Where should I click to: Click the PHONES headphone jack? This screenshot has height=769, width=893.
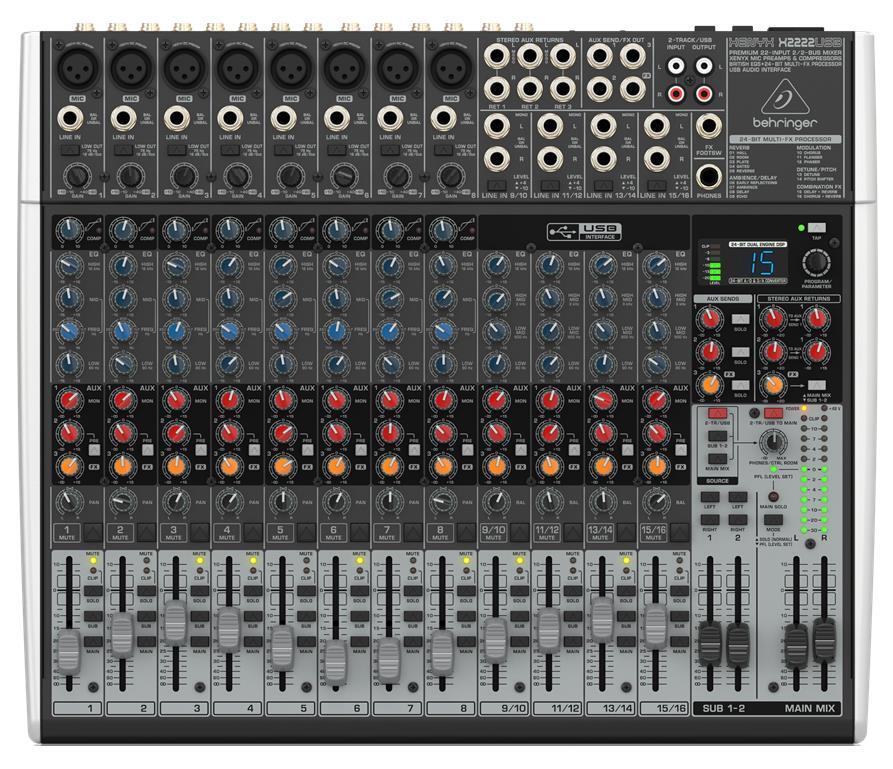coord(709,177)
